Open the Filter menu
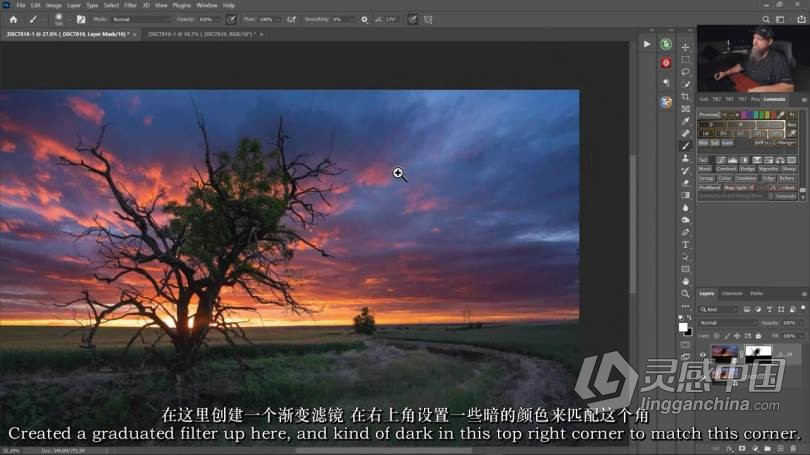 [x=126, y=5]
